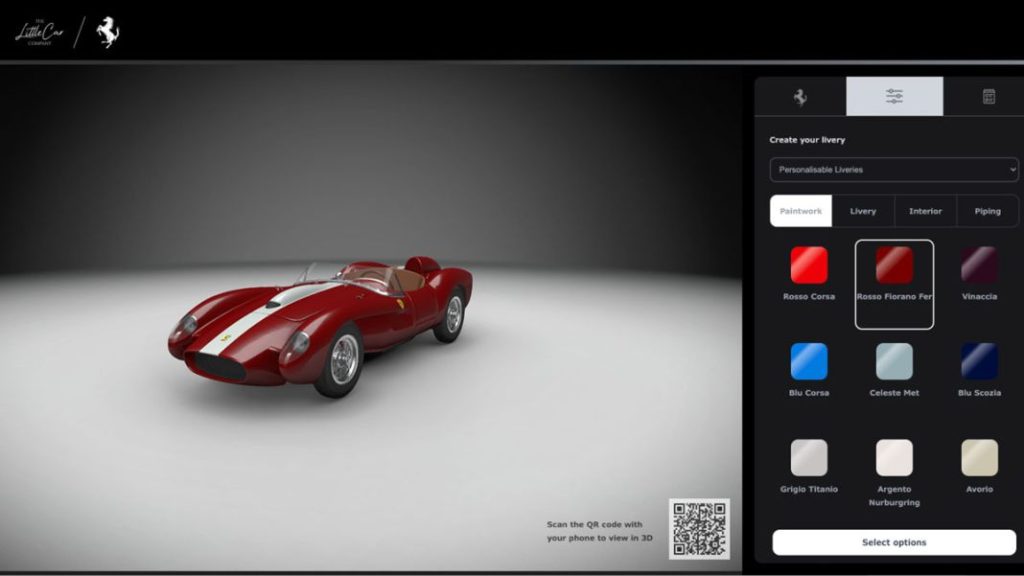Switch to the Paintwork tab
The image size is (1024, 576).
tap(801, 211)
